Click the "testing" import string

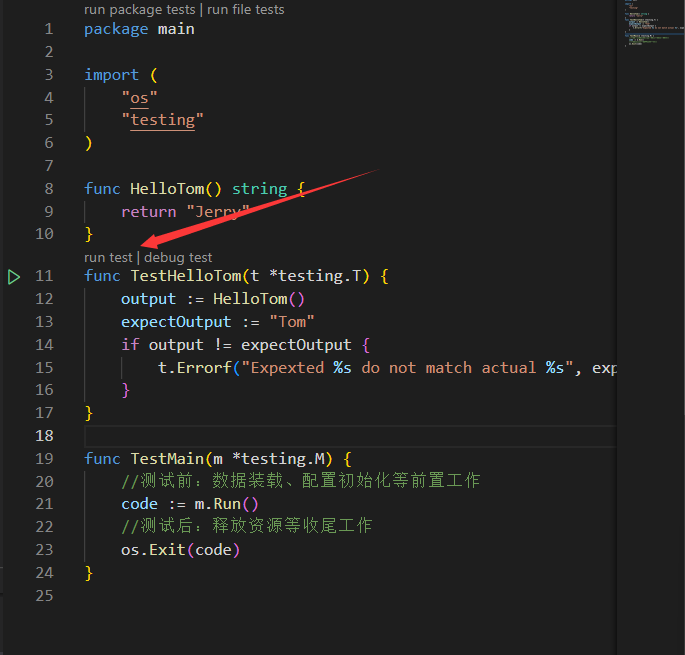163,120
